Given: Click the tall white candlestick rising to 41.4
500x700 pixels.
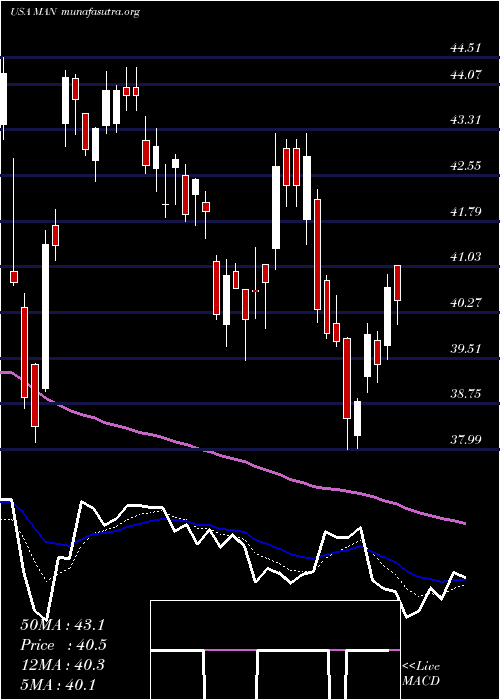Looking at the screenshot, I should click(46, 317).
